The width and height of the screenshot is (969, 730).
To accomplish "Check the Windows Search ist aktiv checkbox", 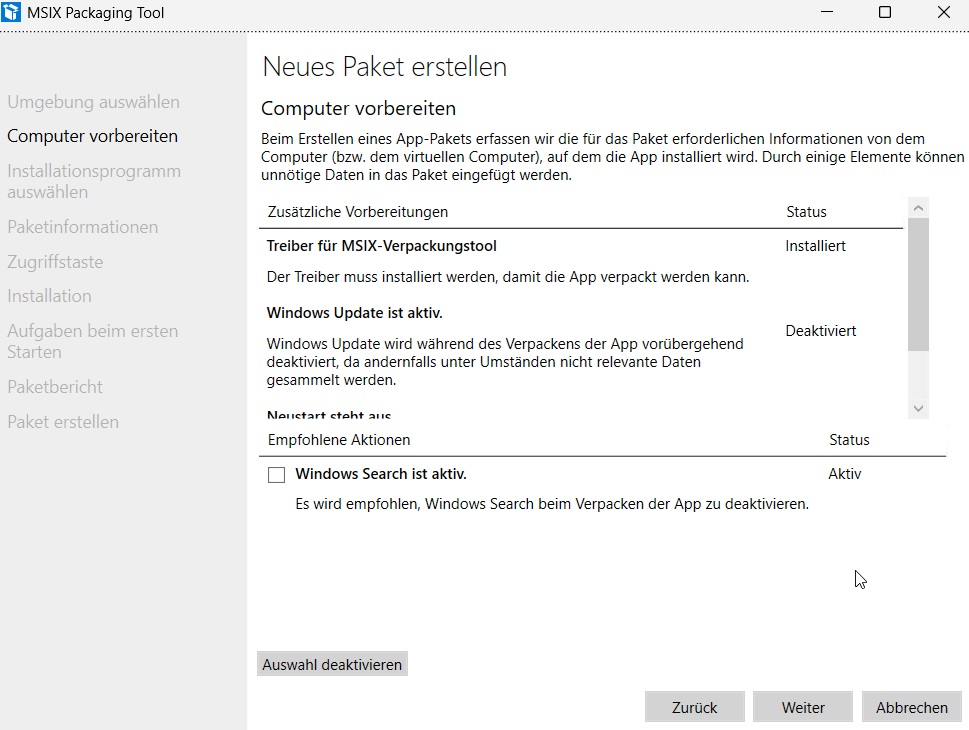I will pyautogui.click(x=277, y=475).
